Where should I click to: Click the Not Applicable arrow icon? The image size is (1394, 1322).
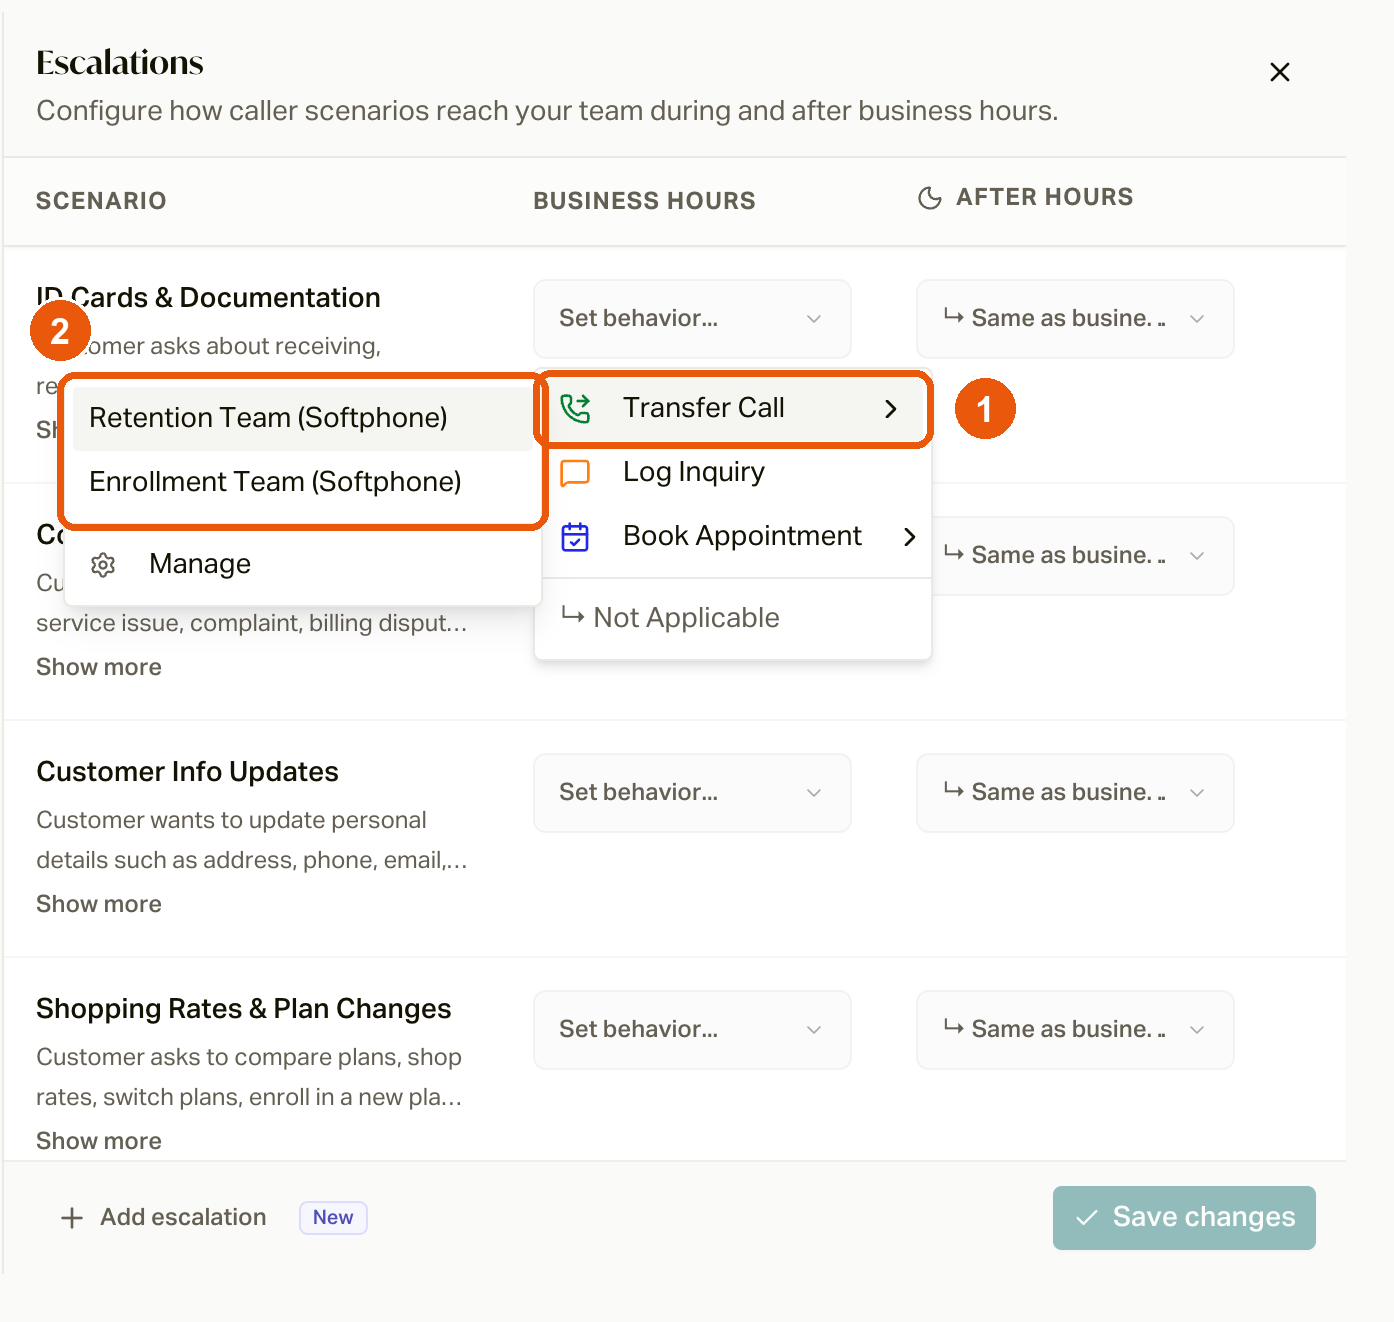(573, 616)
